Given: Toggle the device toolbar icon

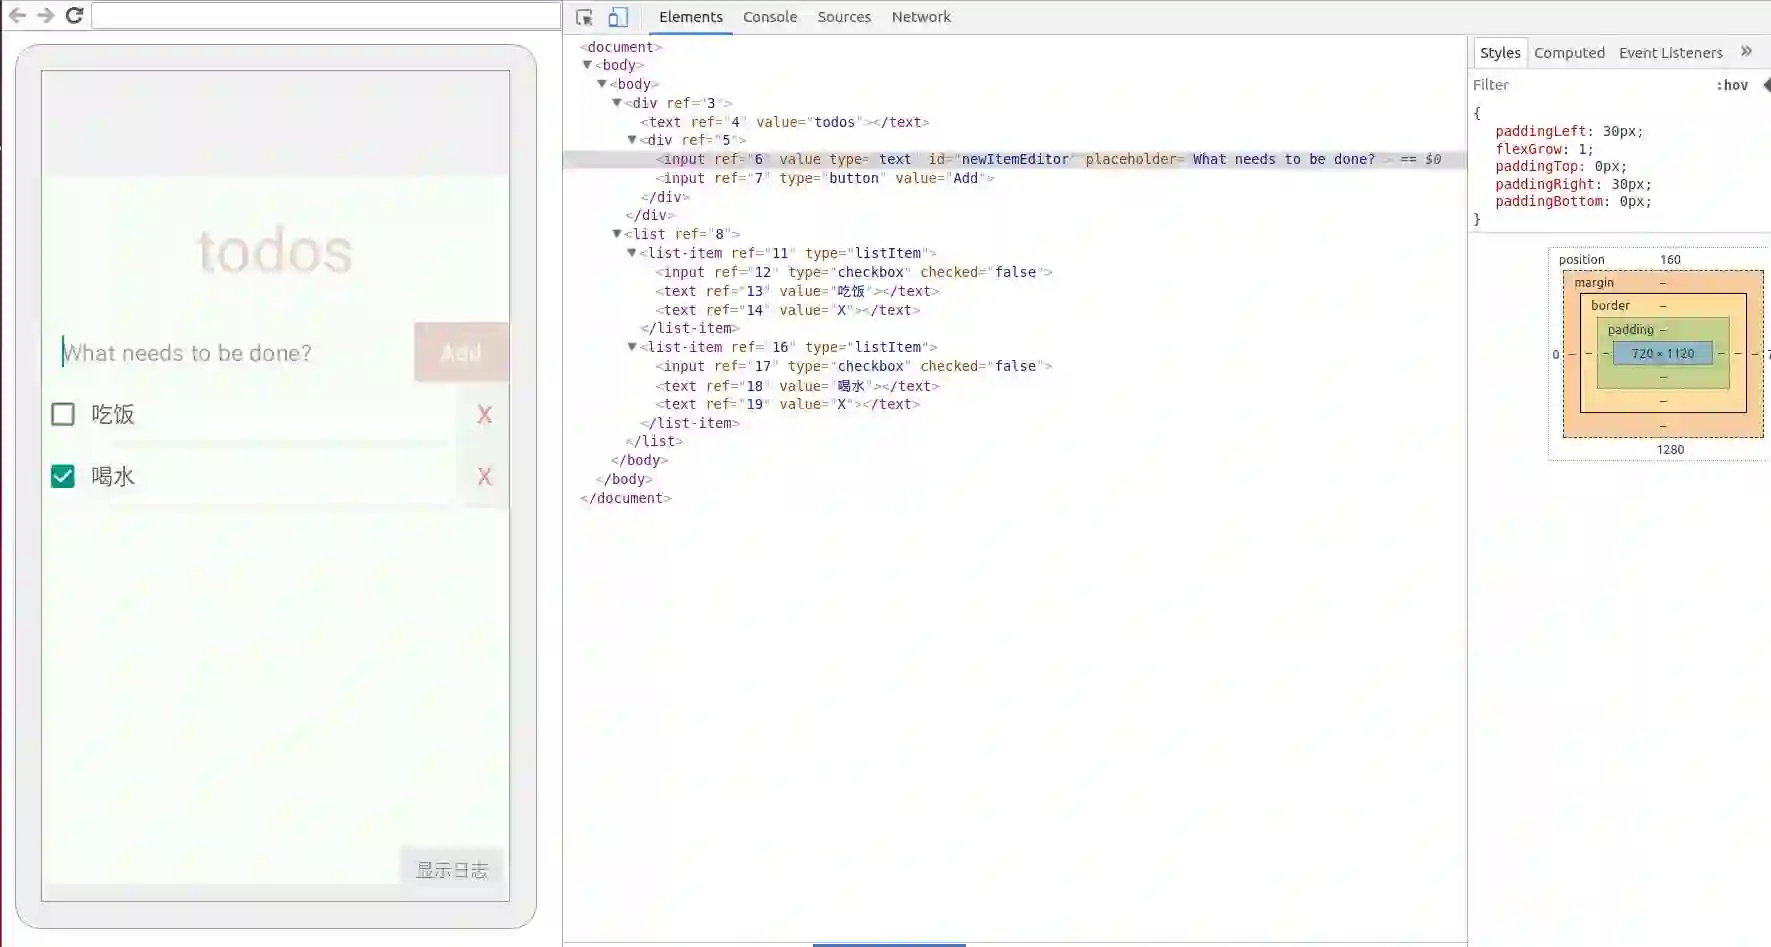Looking at the screenshot, I should coord(618,17).
